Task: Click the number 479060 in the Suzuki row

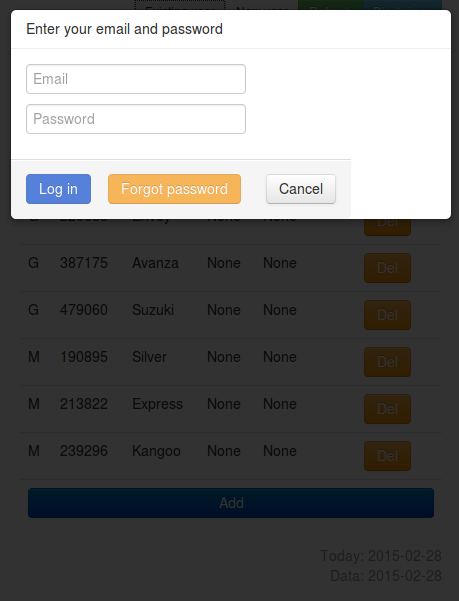Action: click(84, 310)
